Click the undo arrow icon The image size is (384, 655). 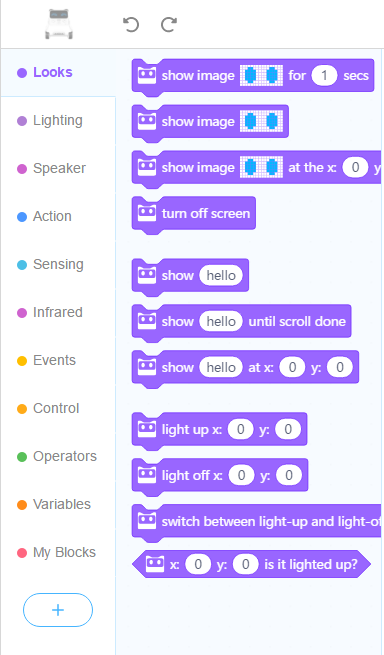click(131, 24)
